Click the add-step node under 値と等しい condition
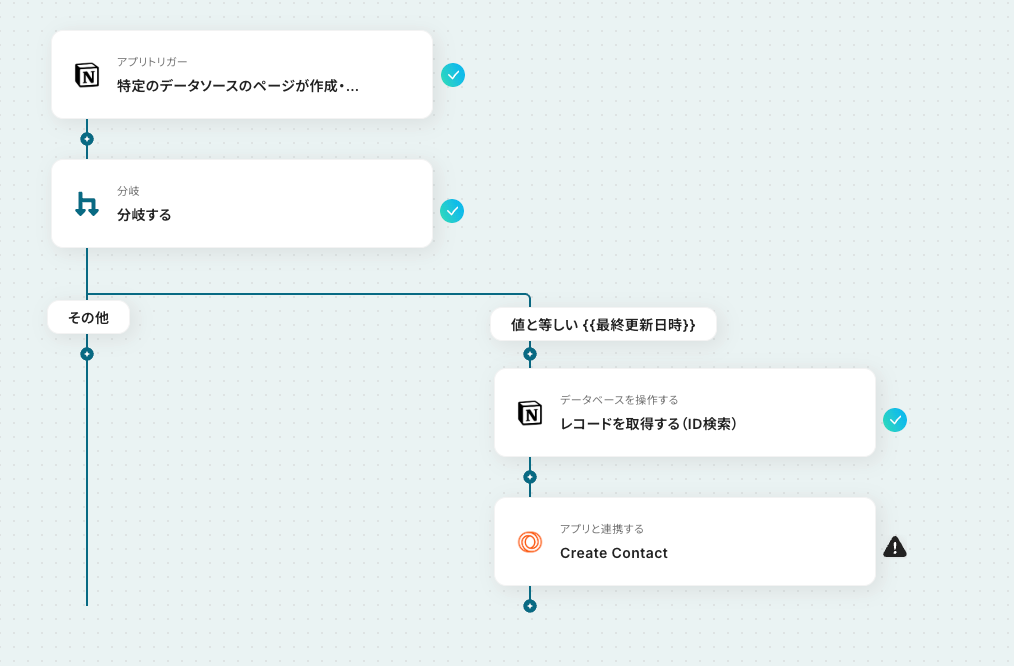 pyautogui.click(x=530, y=354)
